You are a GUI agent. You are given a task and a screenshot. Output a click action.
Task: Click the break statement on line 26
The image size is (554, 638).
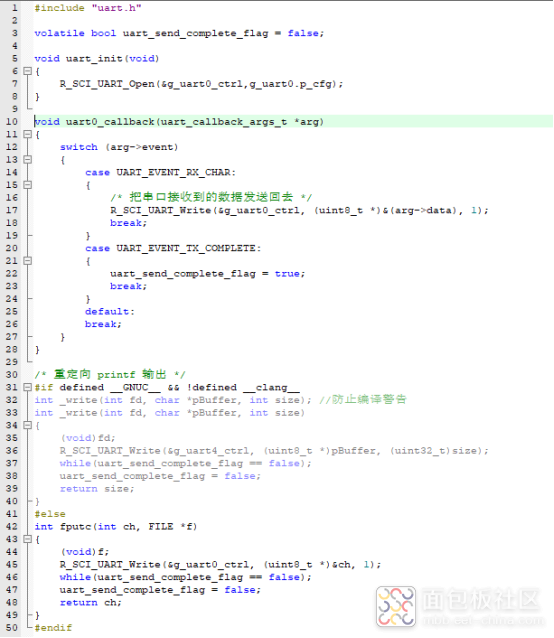click(x=103, y=324)
